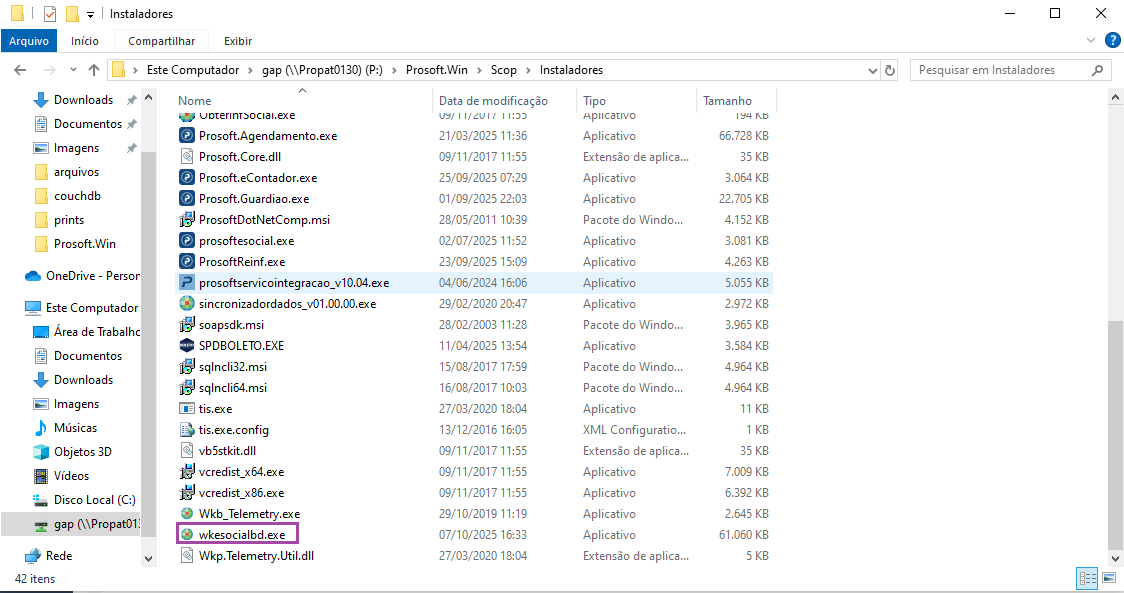The image size is (1124, 593).
Task: Switch to details view layout toggle
Action: pos(1087,578)
